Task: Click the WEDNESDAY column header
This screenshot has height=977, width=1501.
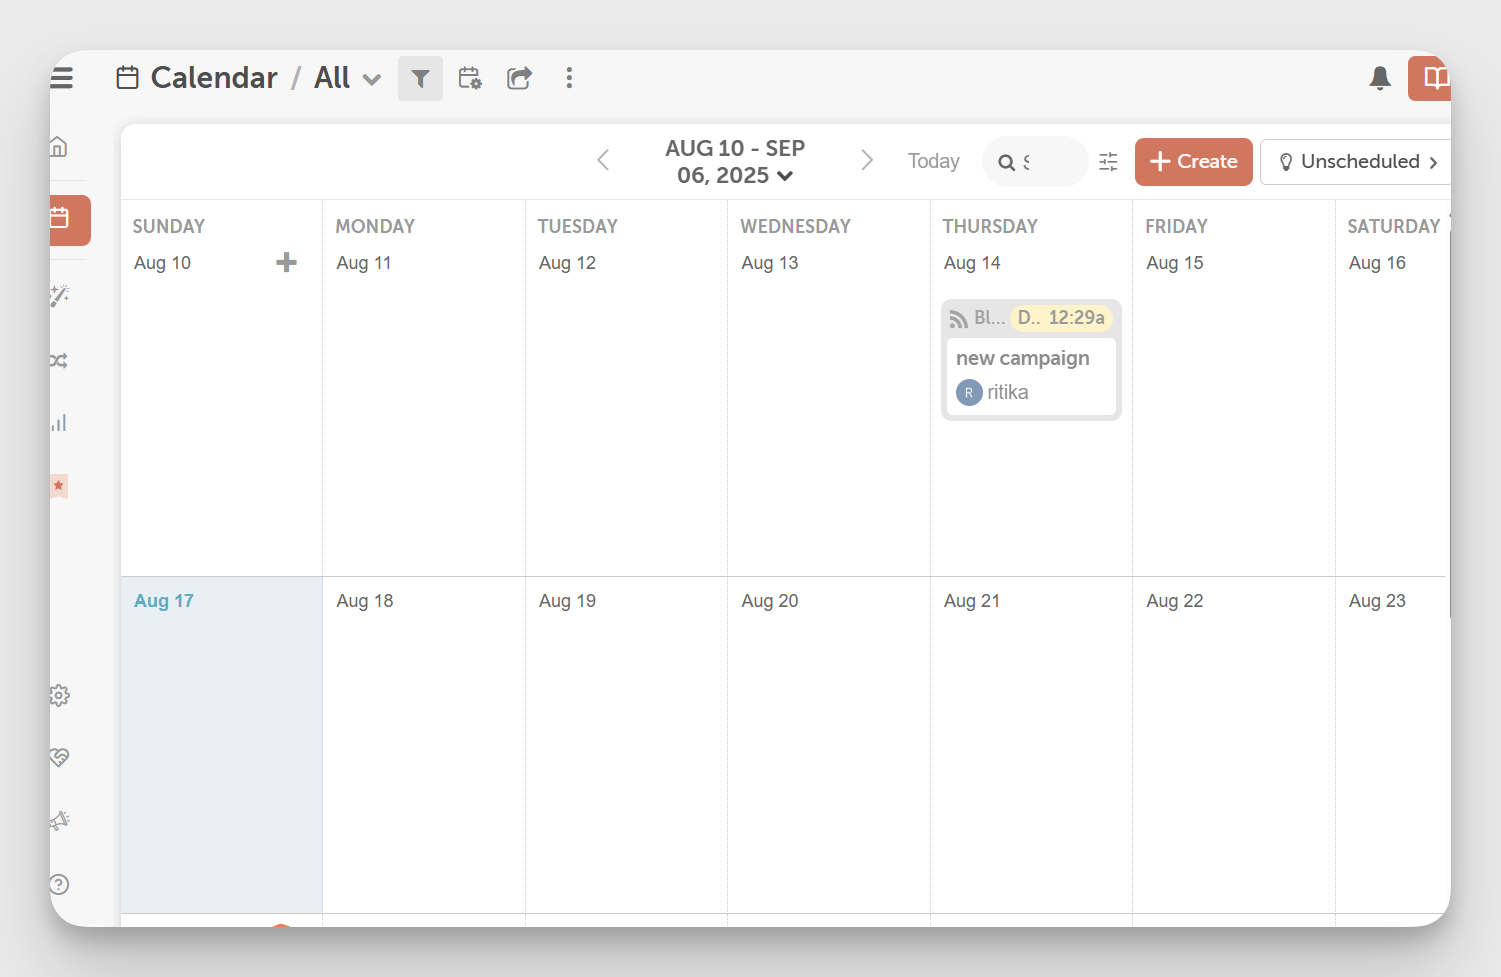Action: coord(796,226)
